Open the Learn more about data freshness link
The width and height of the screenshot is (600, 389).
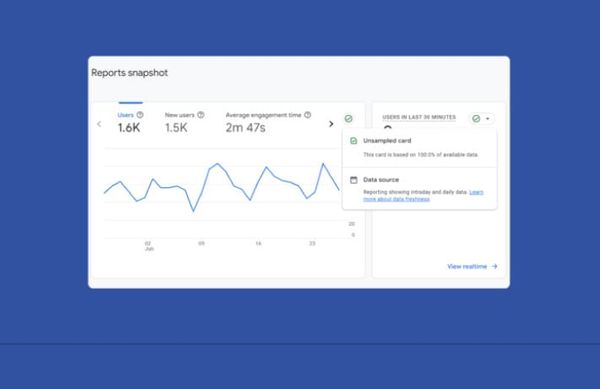[x=423, y=195]
